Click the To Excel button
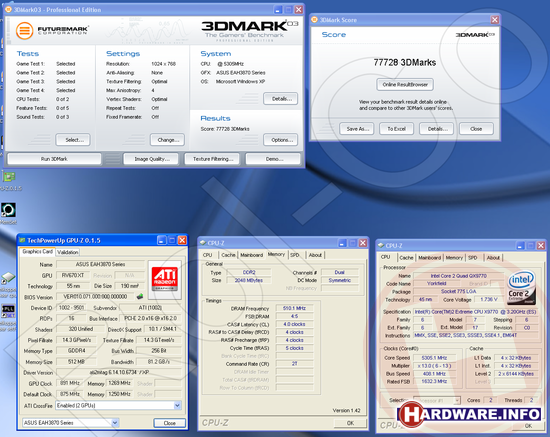The image size is (550, 437). pos(397,129)
